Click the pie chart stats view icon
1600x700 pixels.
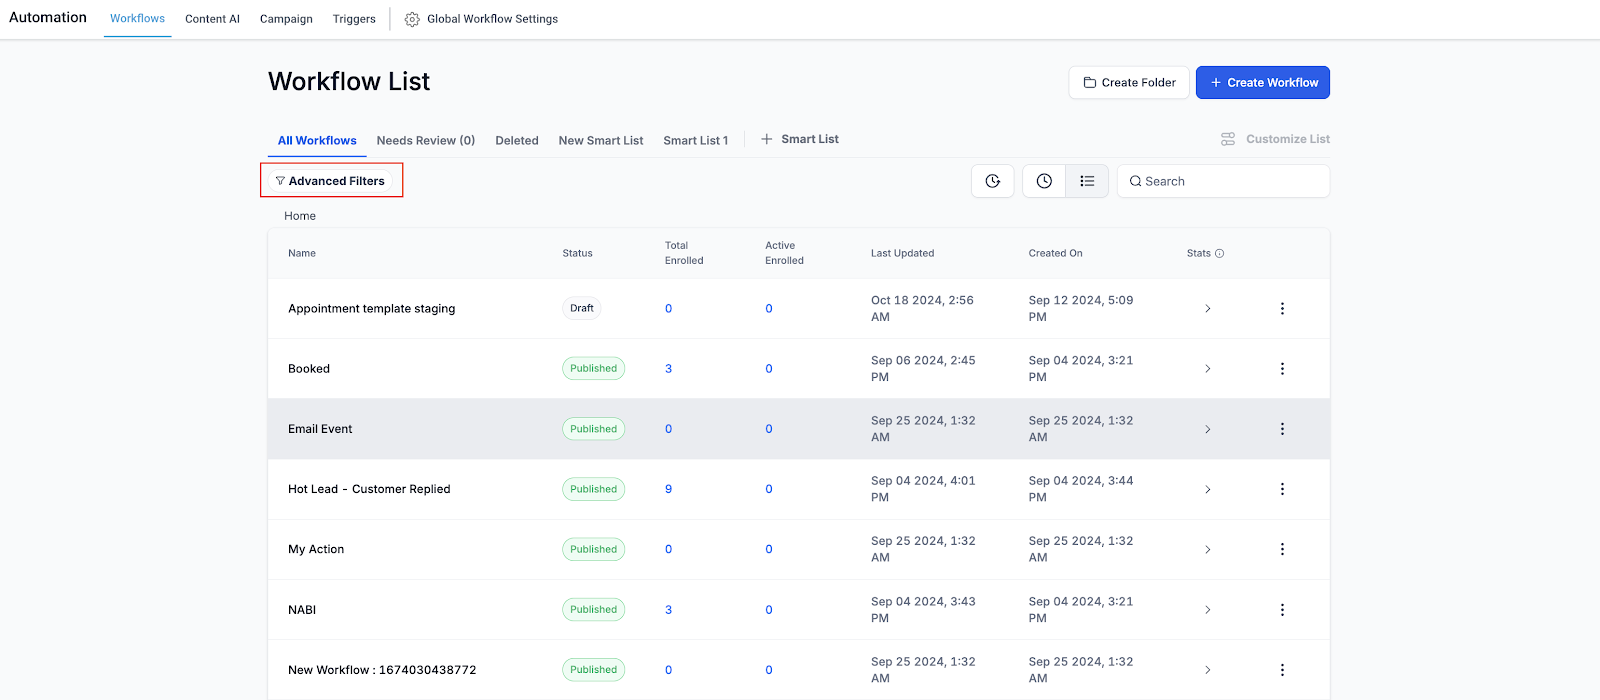coord(993,181)
